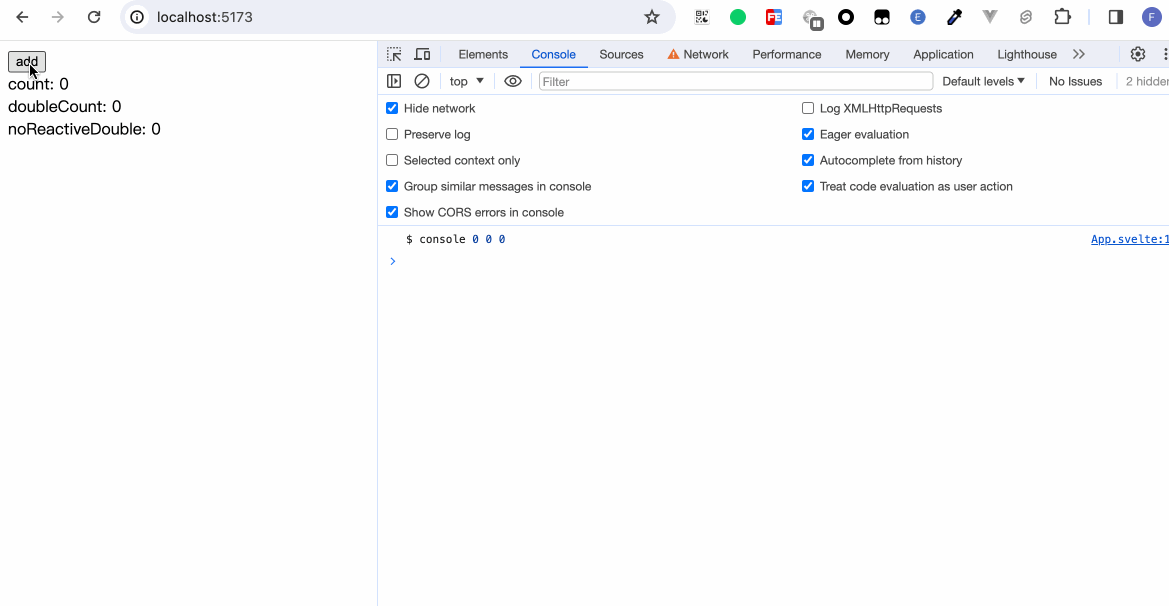Viewport: 1169px width, 606px height.
Task: Click the inspect element picker icon
Action: tap(394, 54)
